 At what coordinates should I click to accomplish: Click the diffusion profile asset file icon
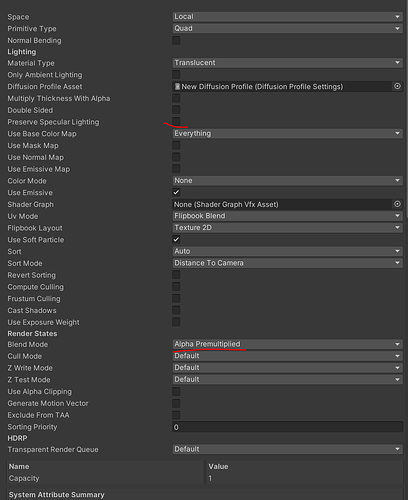click(178, 87)
